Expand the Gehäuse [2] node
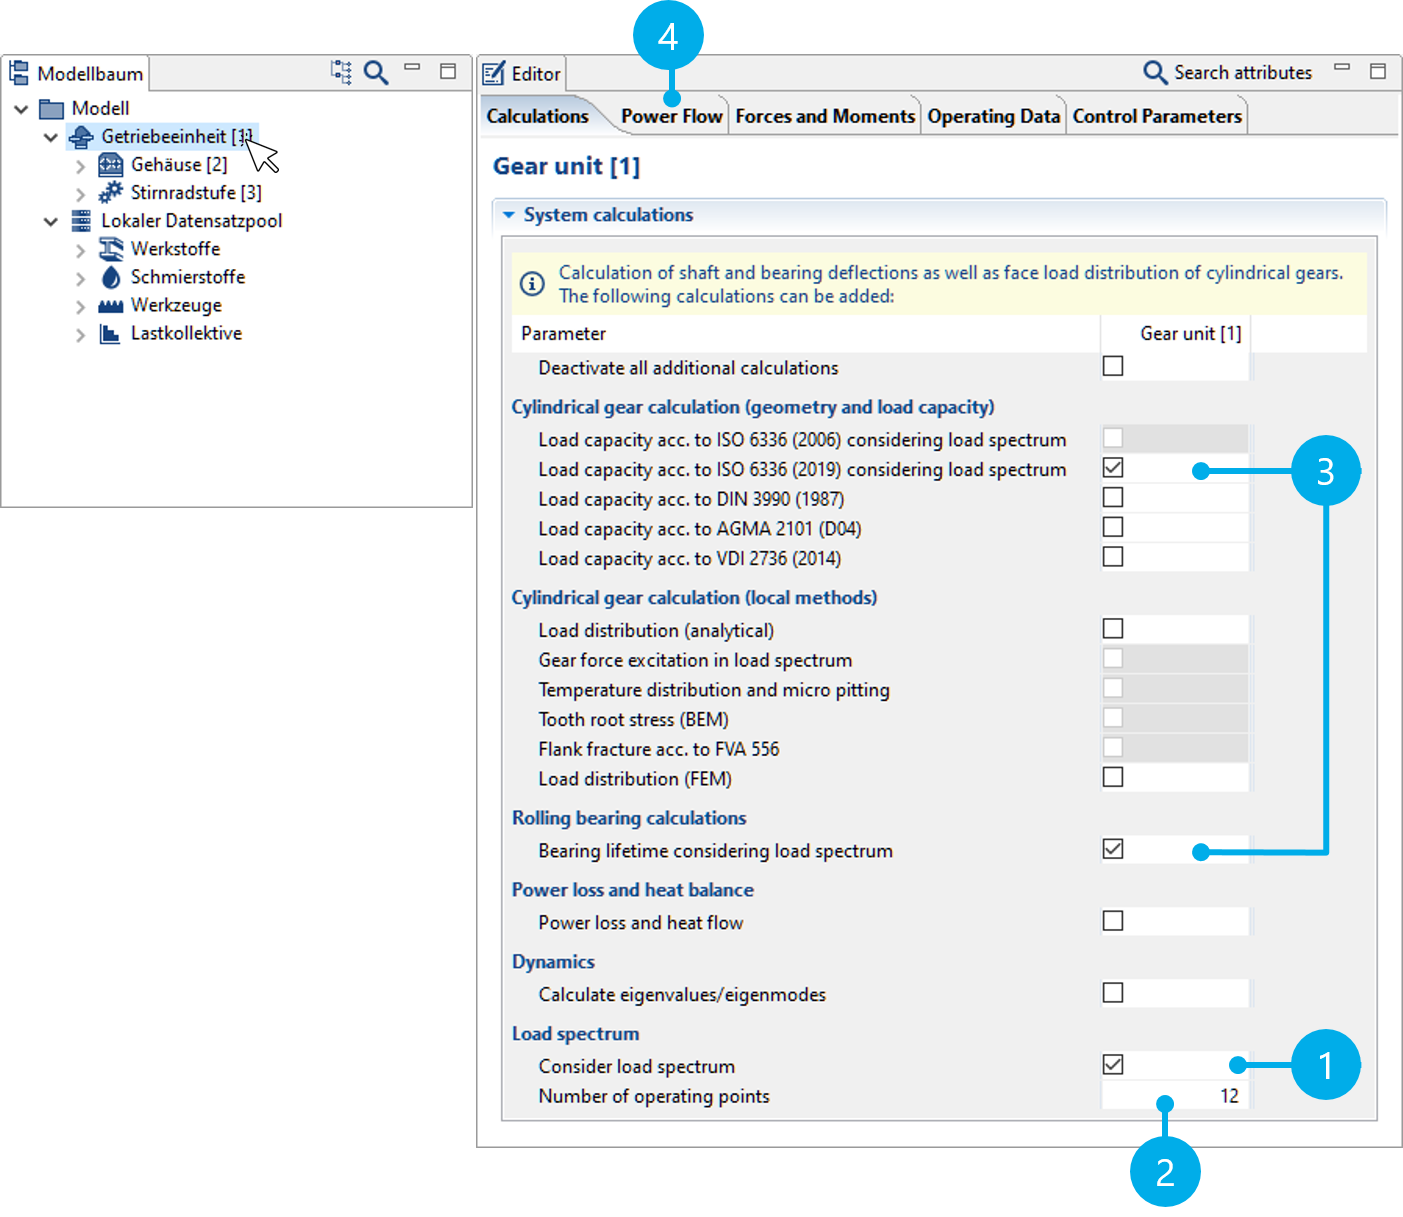The width and height of the screenshot is (1403, 1217). point(81,166)
